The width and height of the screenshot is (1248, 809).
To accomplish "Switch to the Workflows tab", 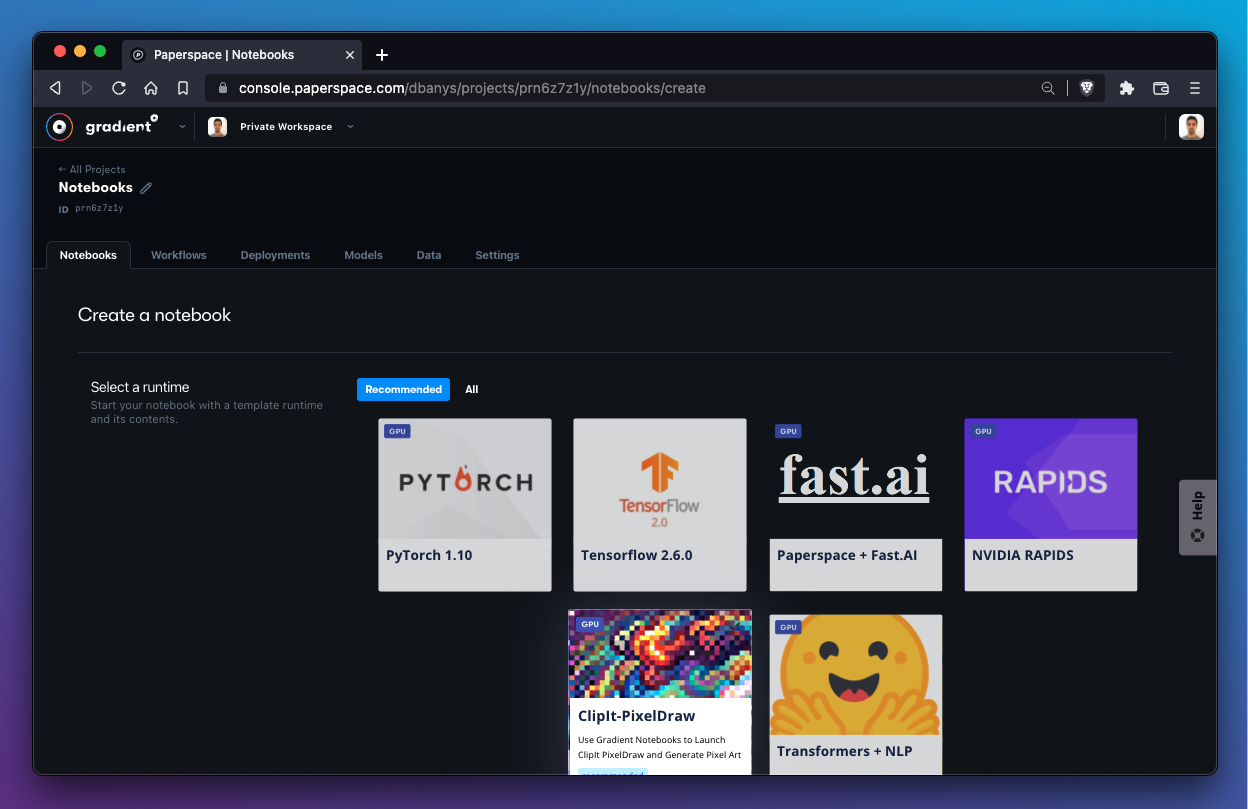I will point(179,255).
